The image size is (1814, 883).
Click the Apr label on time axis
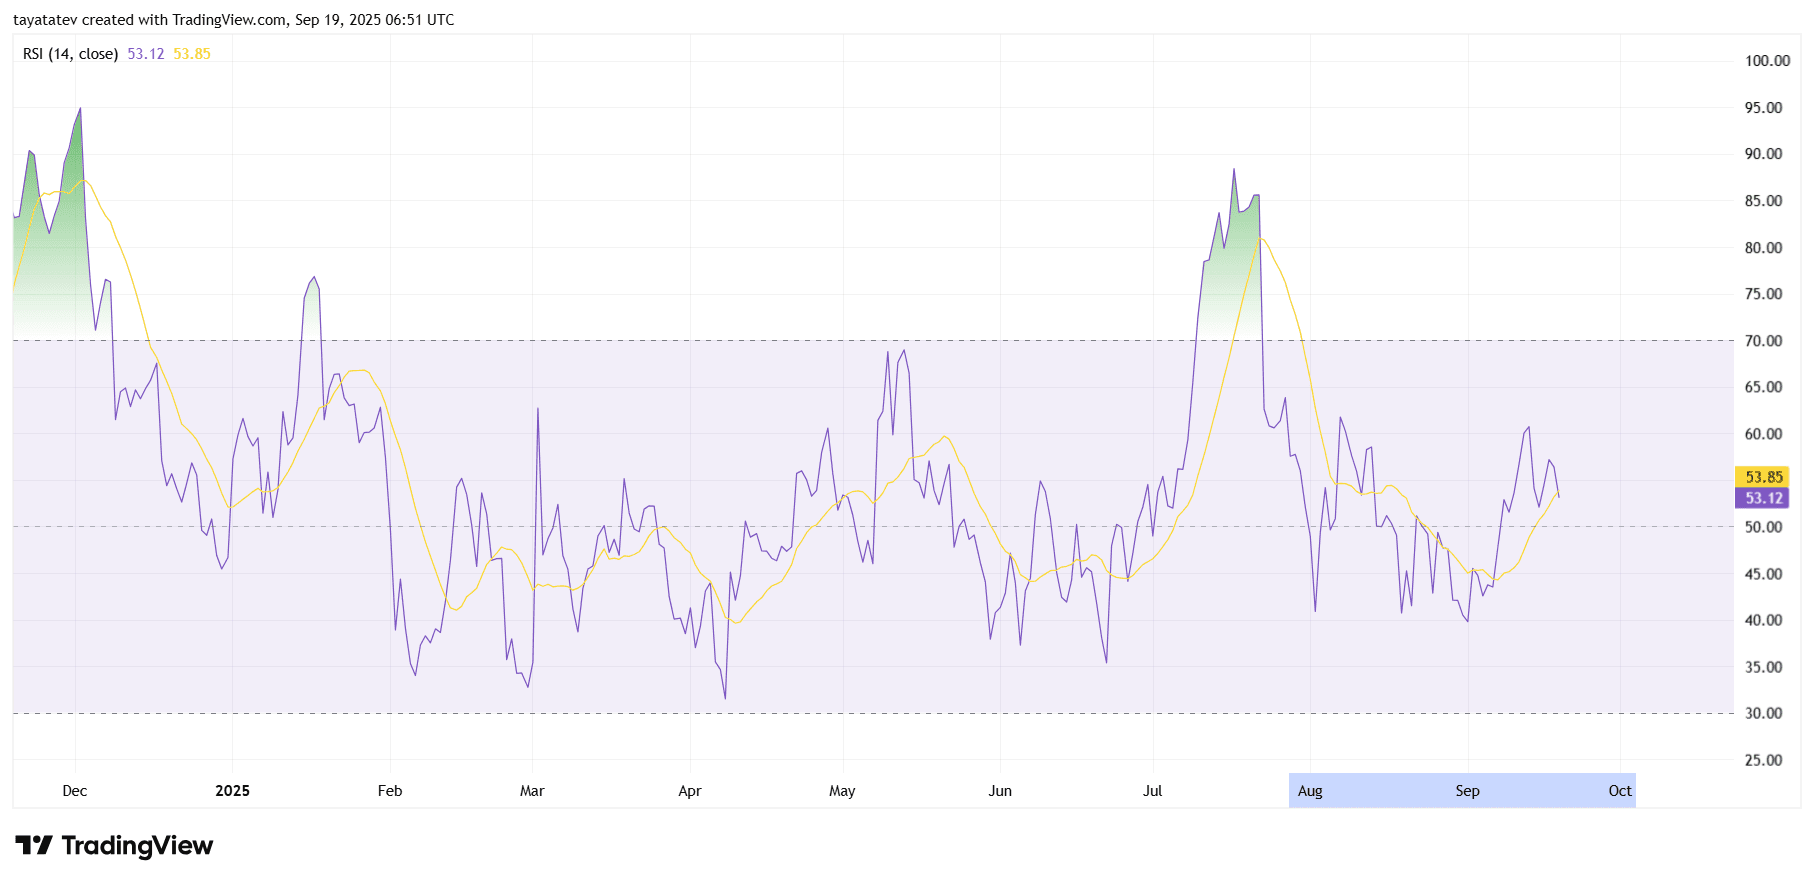pyautogui.click(x=690, y=791)
